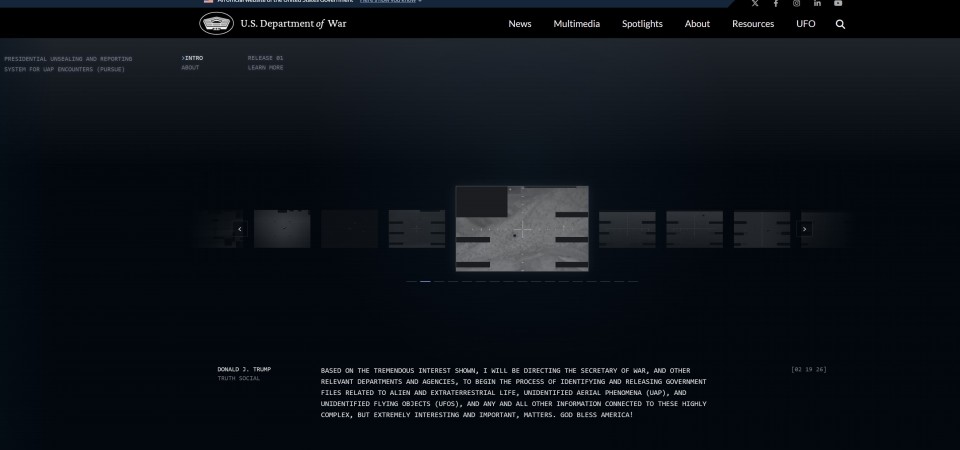Open the Multimedia menu
Screen dimensions: 960x450
(x=577, y=24)
